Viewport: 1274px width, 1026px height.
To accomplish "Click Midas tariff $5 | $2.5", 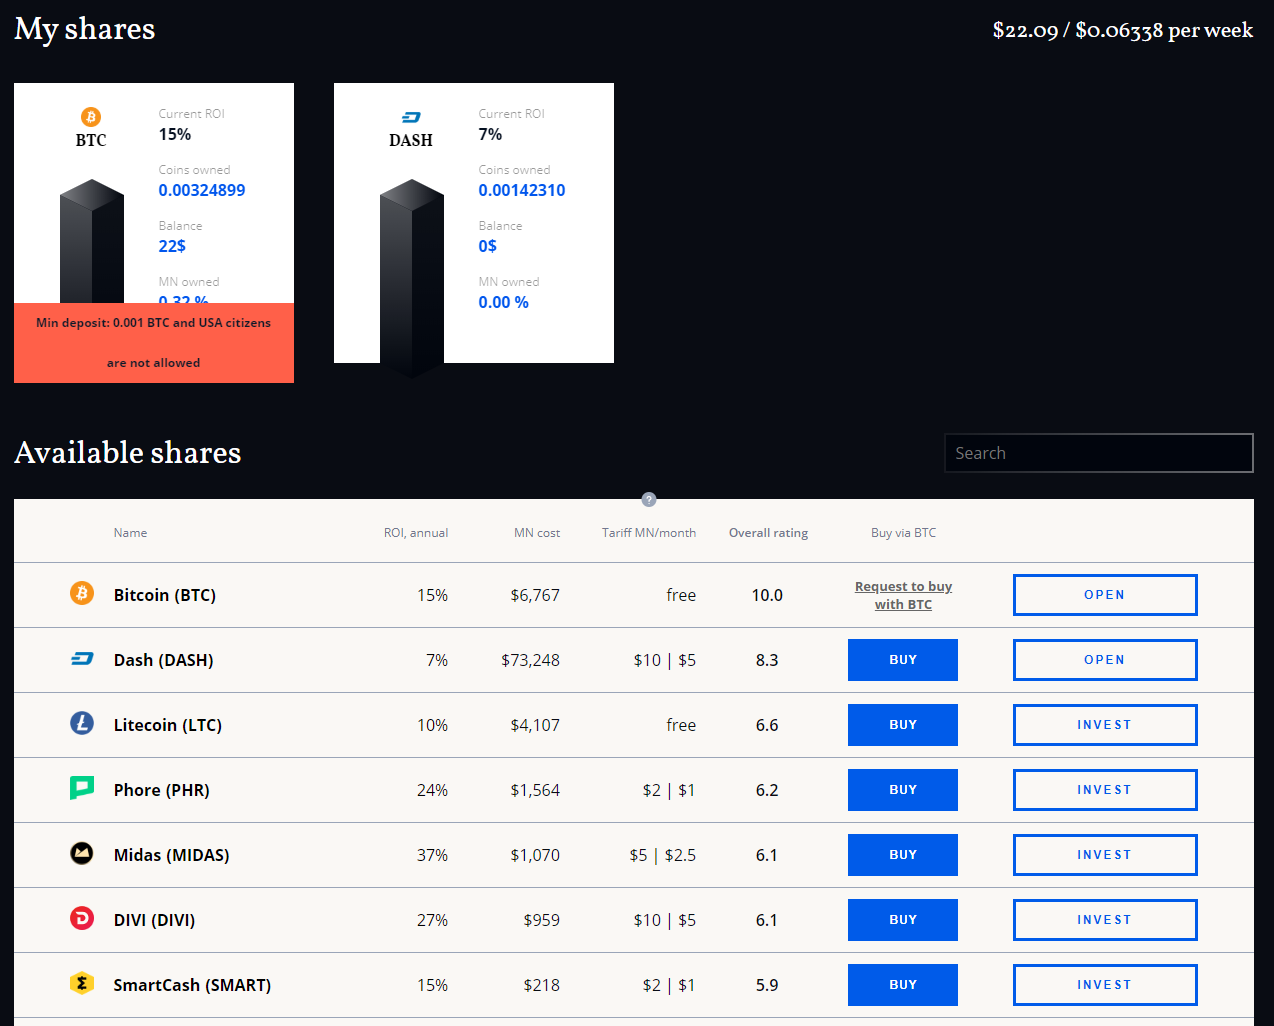I will coord(662,855).
